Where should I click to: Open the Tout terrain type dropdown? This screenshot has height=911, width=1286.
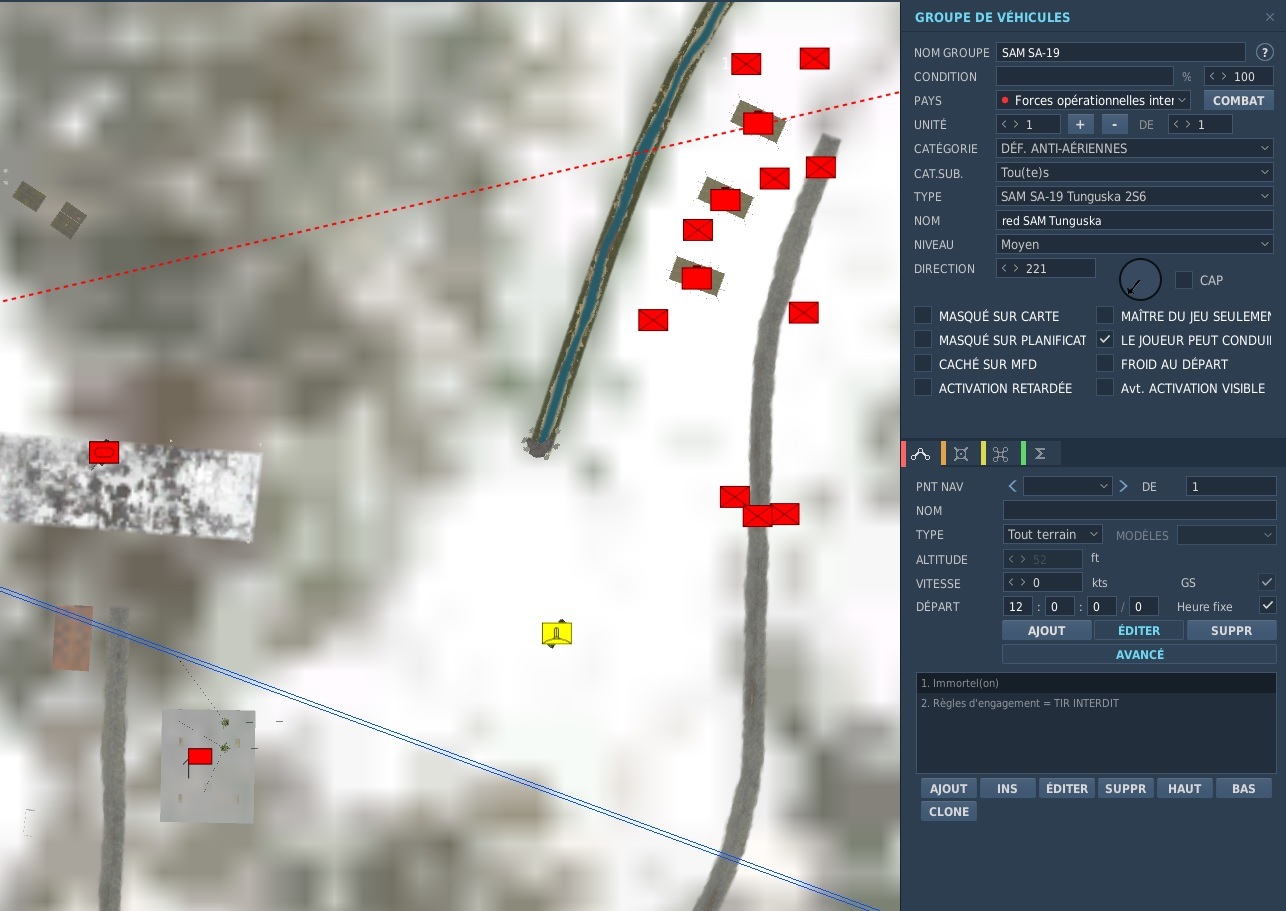[1053, 534]
